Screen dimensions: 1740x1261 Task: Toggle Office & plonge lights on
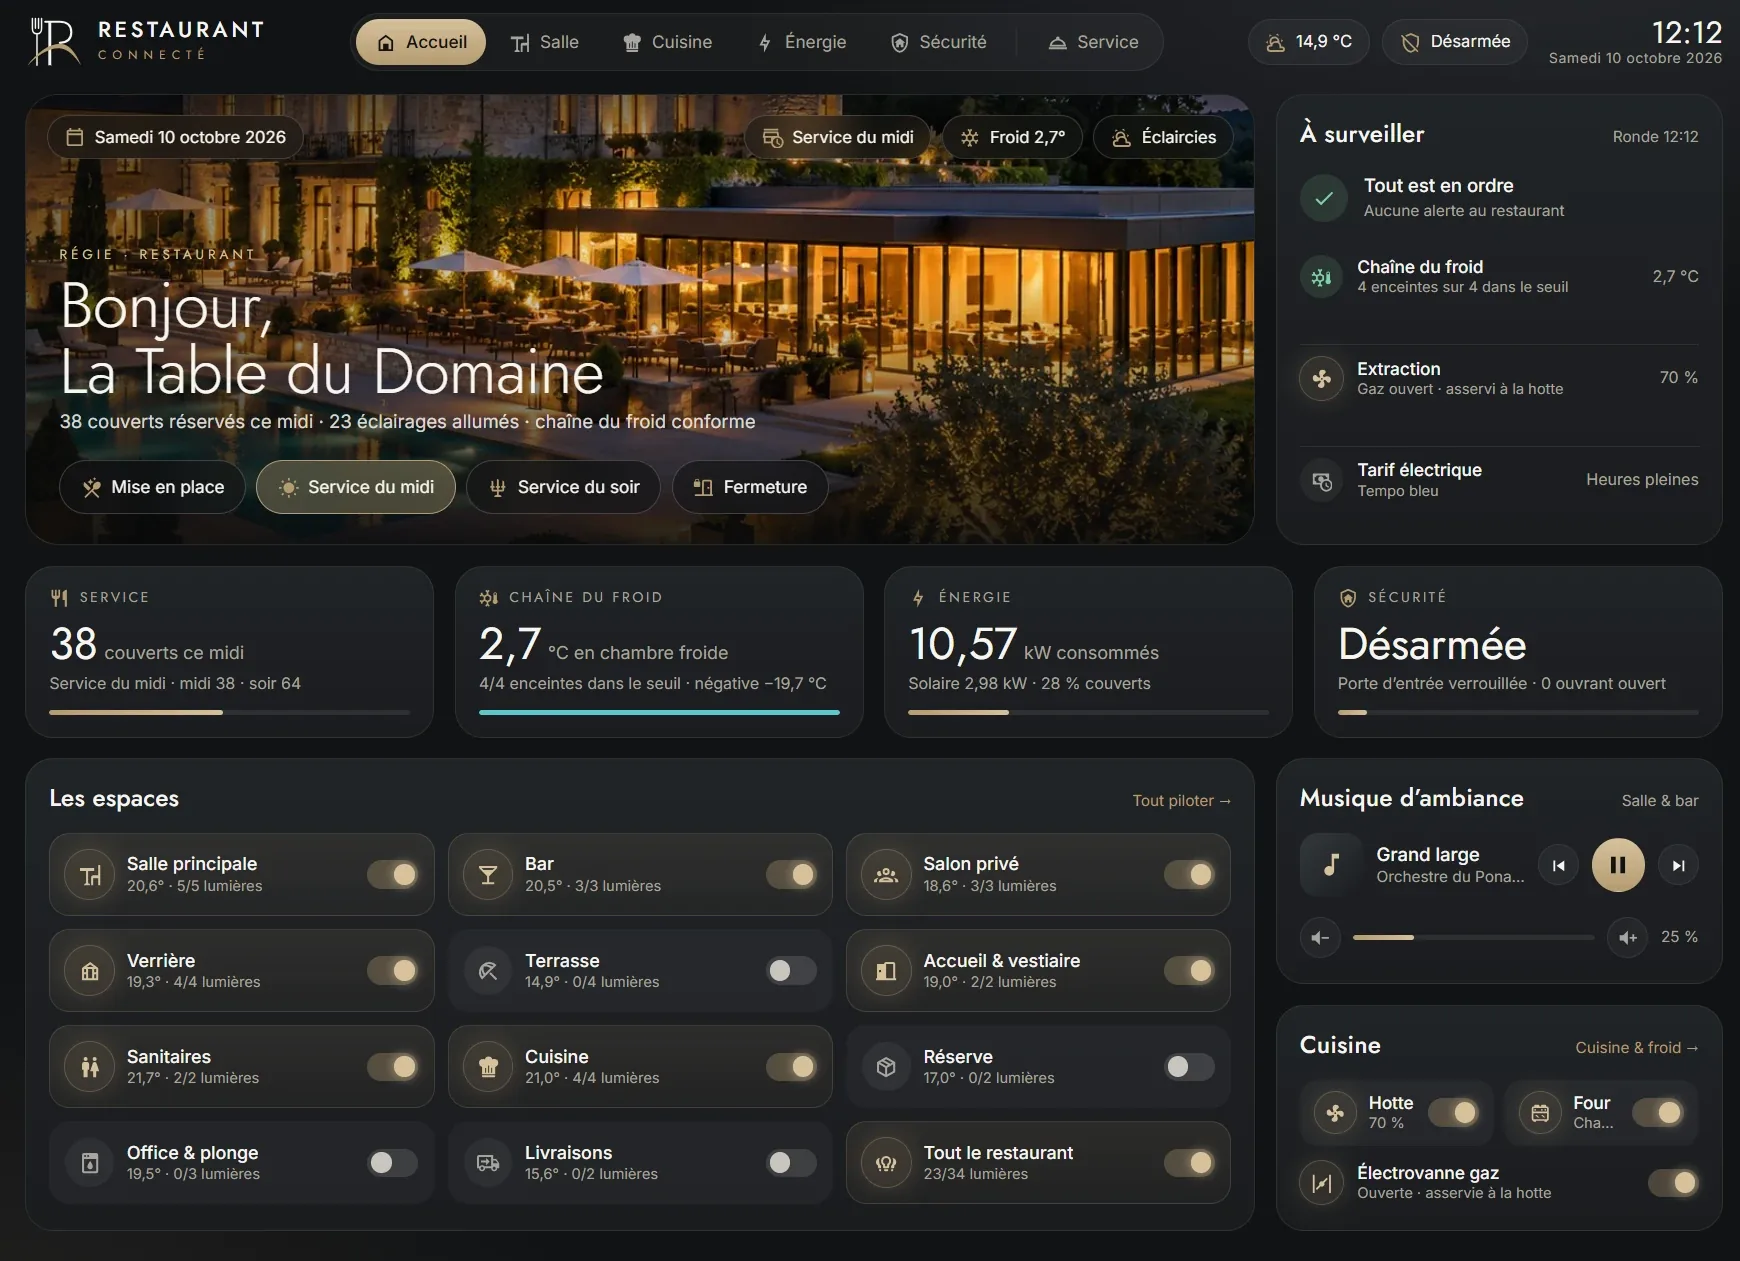pos(392,1163)
